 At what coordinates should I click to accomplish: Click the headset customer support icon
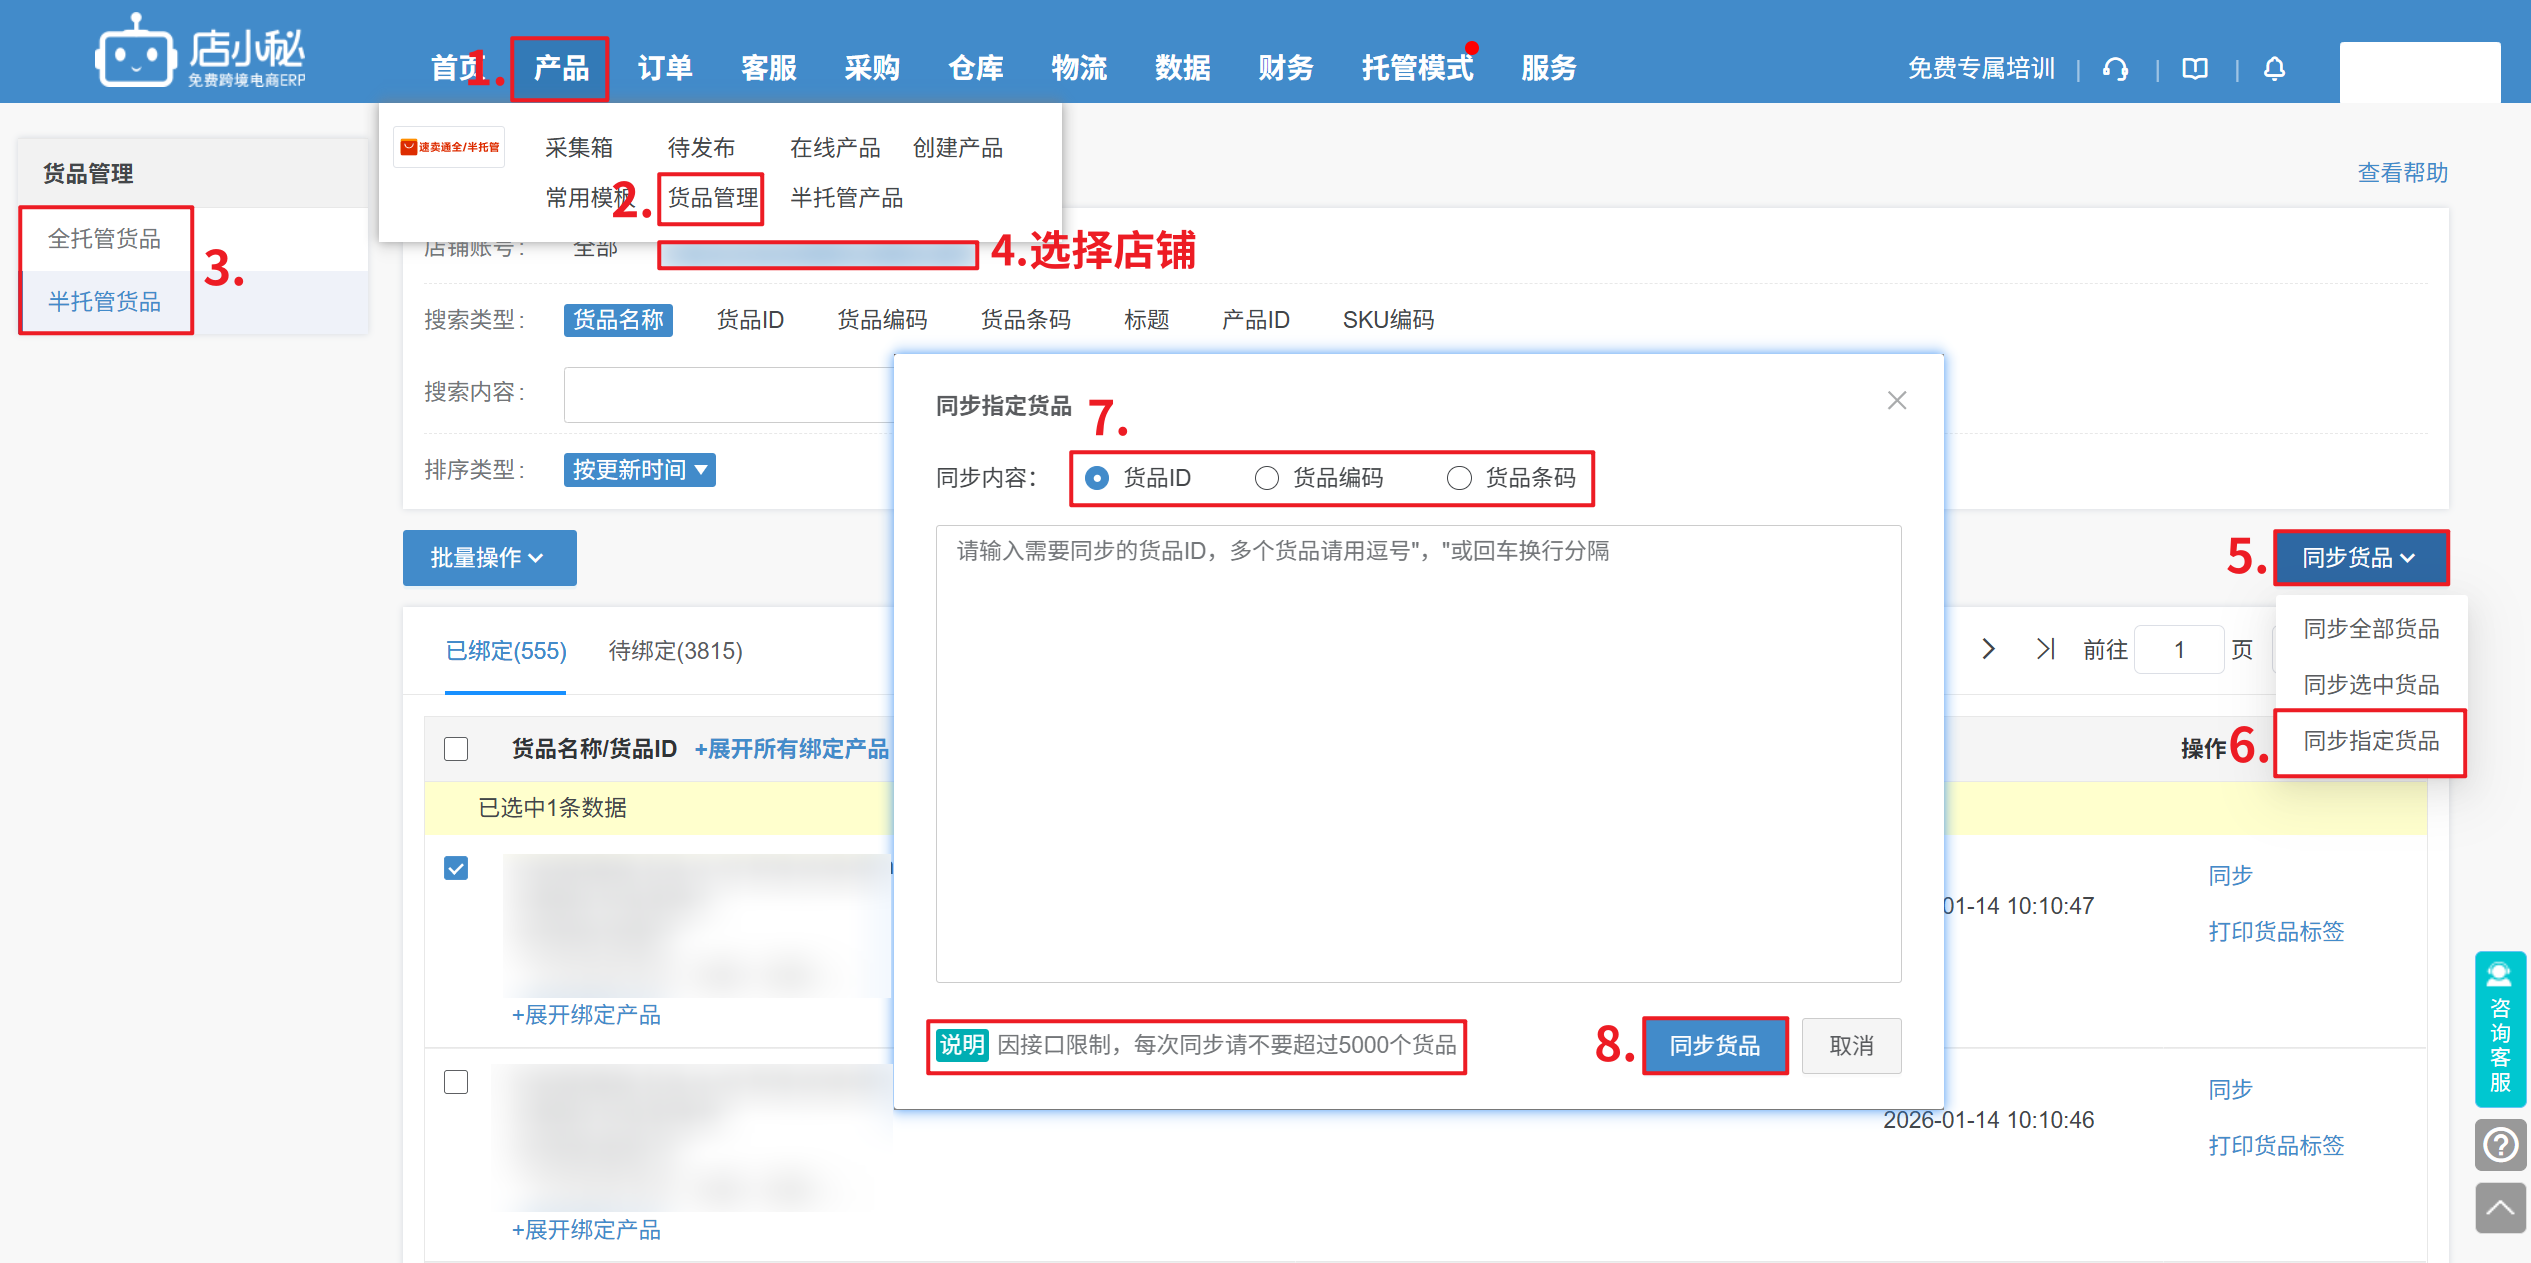(2115, 69)
